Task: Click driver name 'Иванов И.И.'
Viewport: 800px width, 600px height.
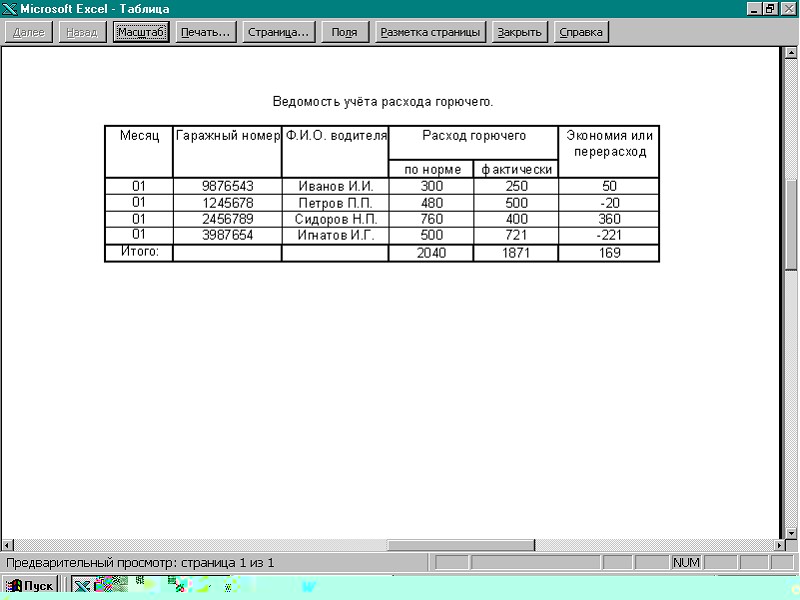Action: (x=336, y=186)
